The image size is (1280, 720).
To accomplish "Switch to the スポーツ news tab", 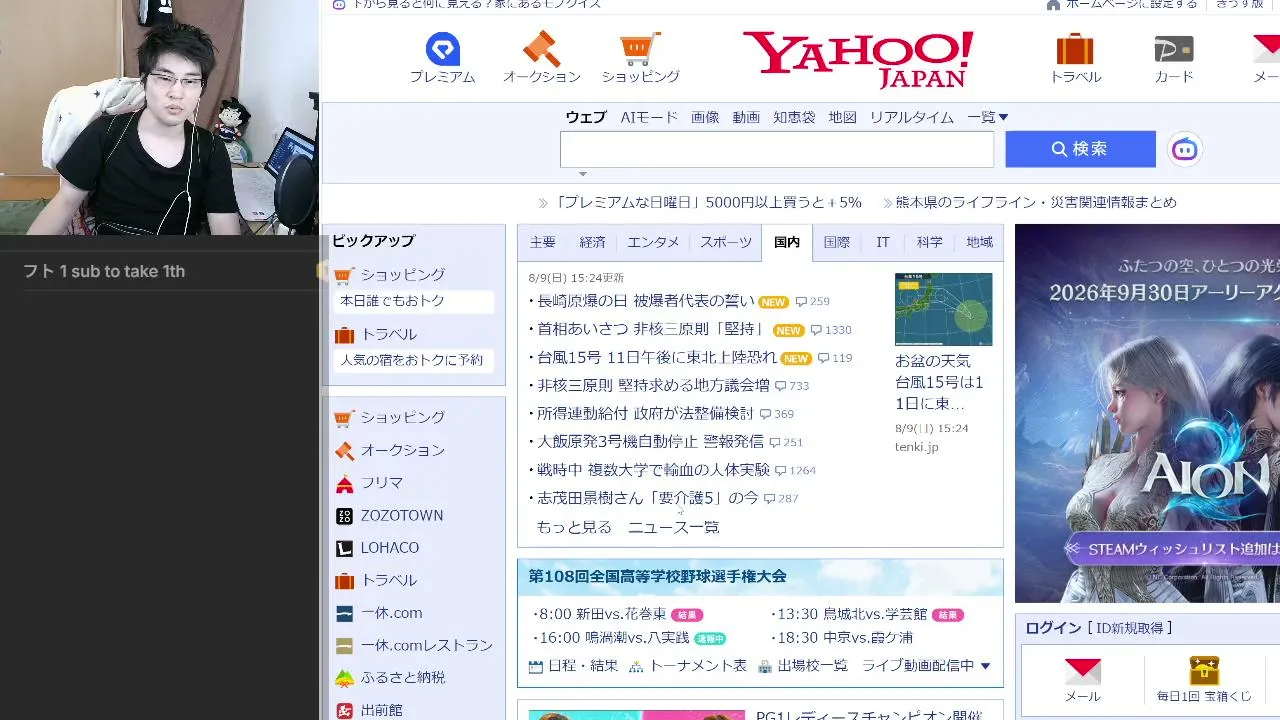I will coord(726,243).
